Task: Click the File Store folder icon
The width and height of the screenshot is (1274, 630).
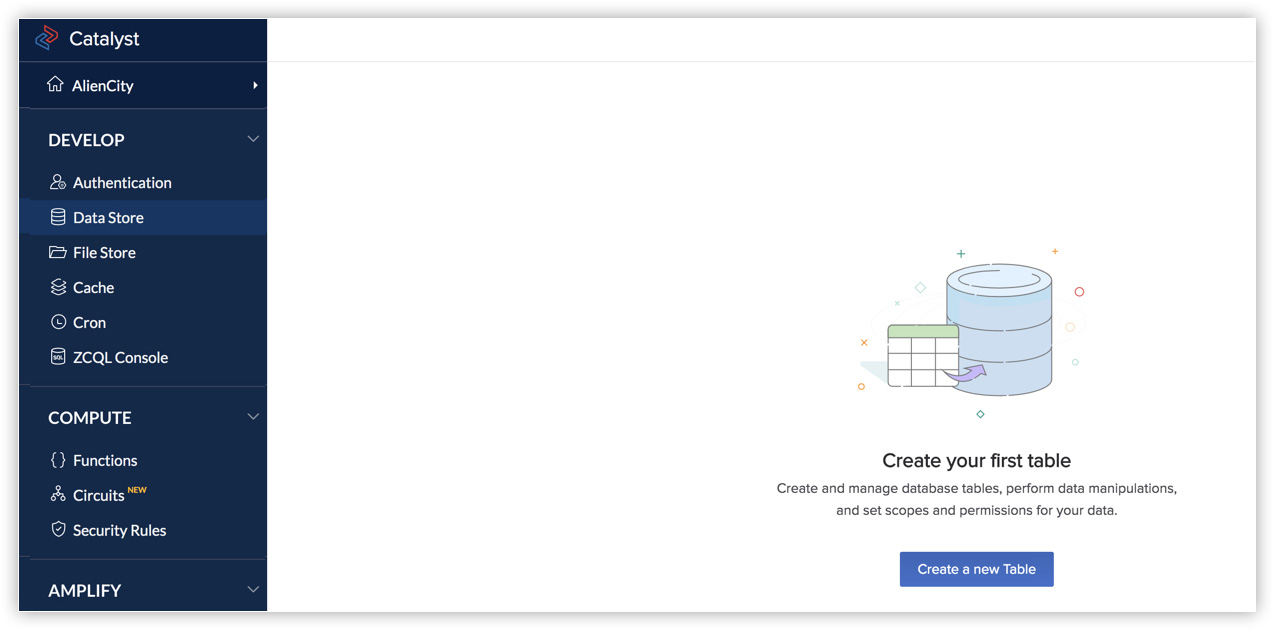Action: (x=58, y=253)
